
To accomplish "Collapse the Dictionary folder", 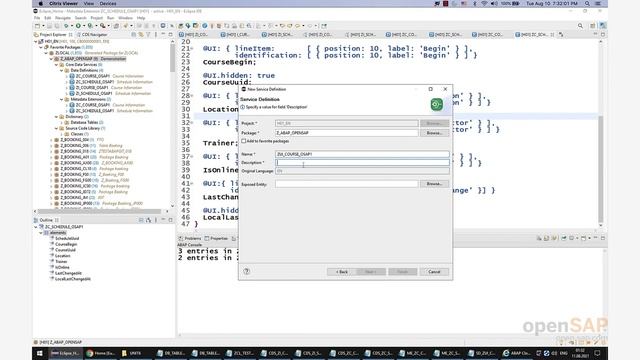I will click(x=57, y=117).
